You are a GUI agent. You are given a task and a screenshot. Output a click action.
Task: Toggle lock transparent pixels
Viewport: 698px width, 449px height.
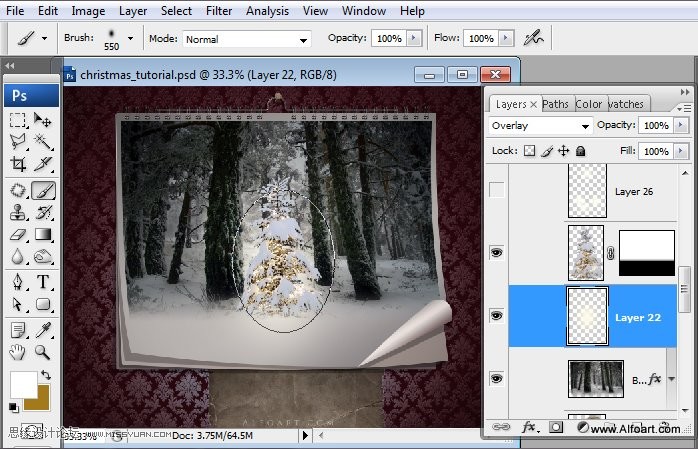(x=529, y=151)
